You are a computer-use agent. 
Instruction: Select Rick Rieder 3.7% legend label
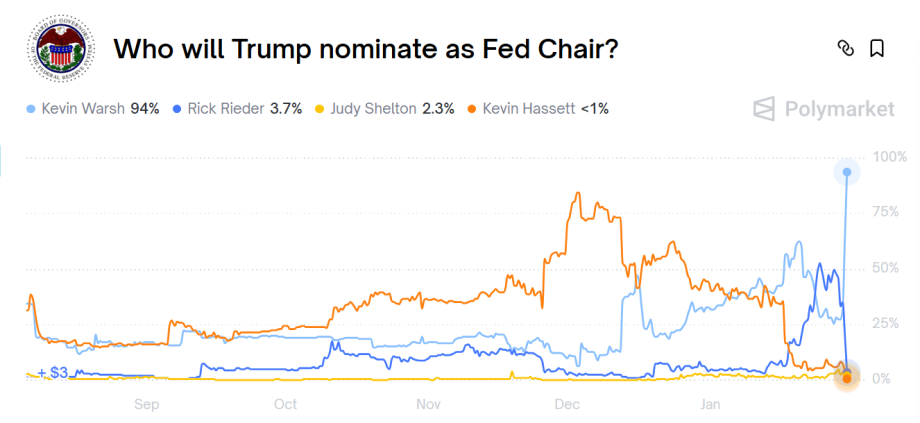pos(244,108)
